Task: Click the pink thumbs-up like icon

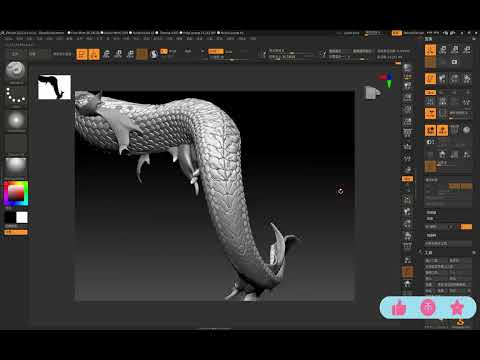Action: coord(399,308)
